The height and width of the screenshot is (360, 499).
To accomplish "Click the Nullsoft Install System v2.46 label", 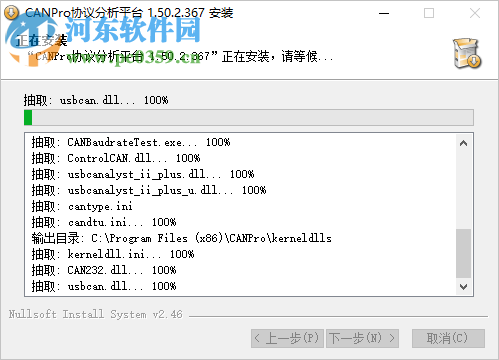I will pos(96,314).
